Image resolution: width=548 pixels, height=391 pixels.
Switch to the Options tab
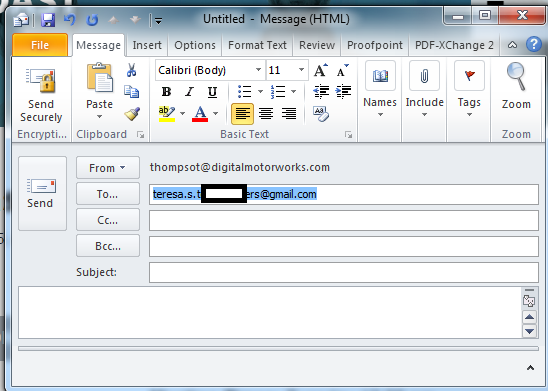pyautogui.click(x=195, y=45)
